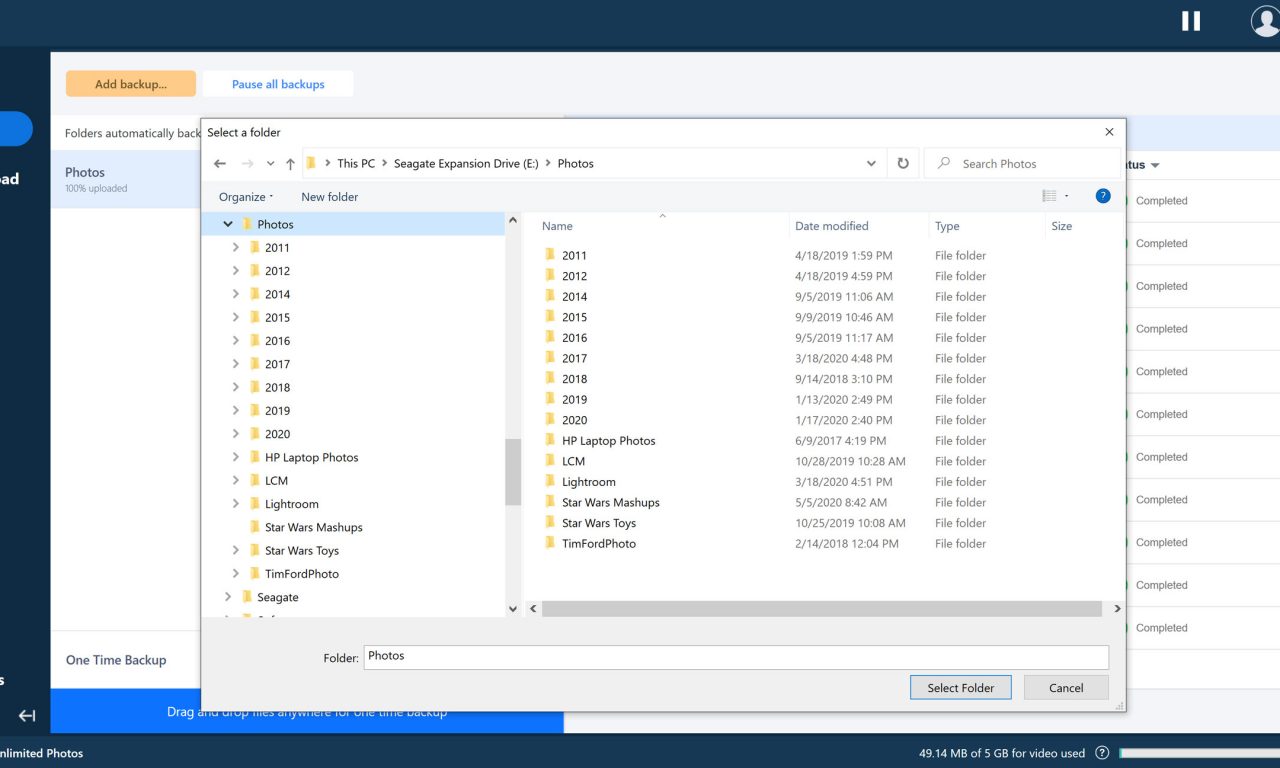Screen dimensions: 1280x768
Task: Click the Select Folder button
Action: pyautogui.click(x=960, y=688)
